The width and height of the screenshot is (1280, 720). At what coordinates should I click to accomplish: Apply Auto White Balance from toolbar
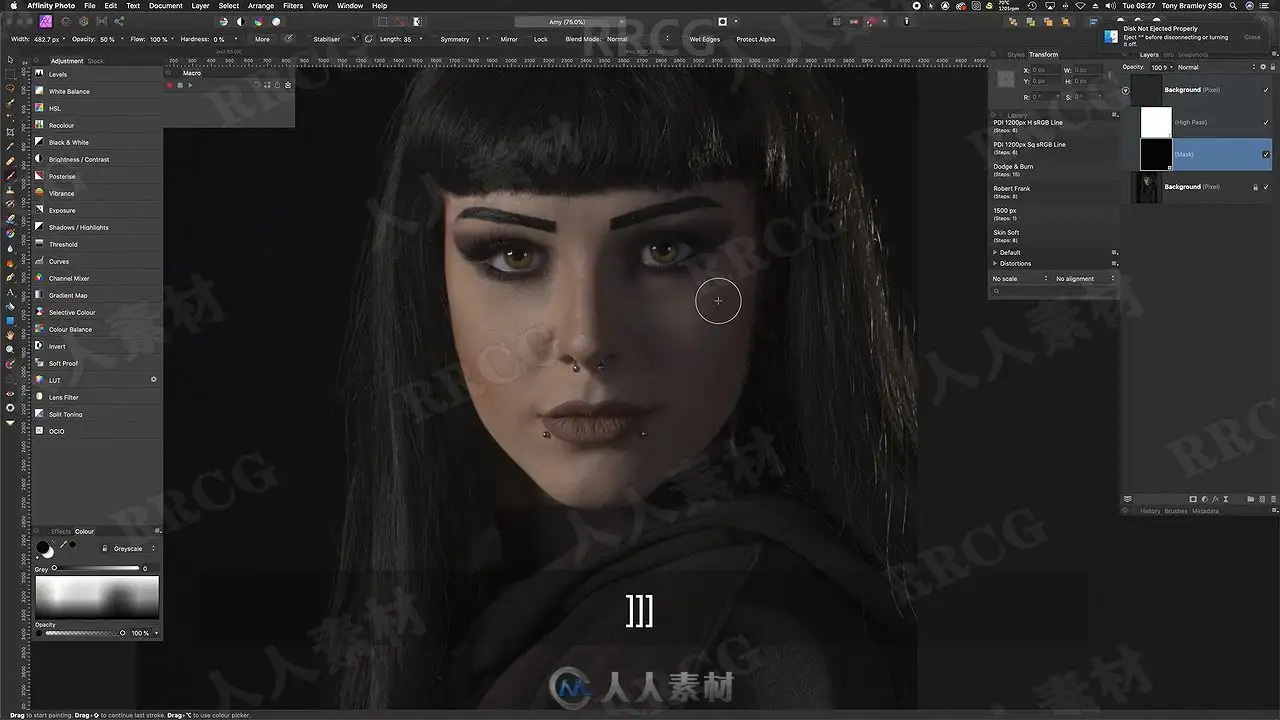tap(276, 21)
